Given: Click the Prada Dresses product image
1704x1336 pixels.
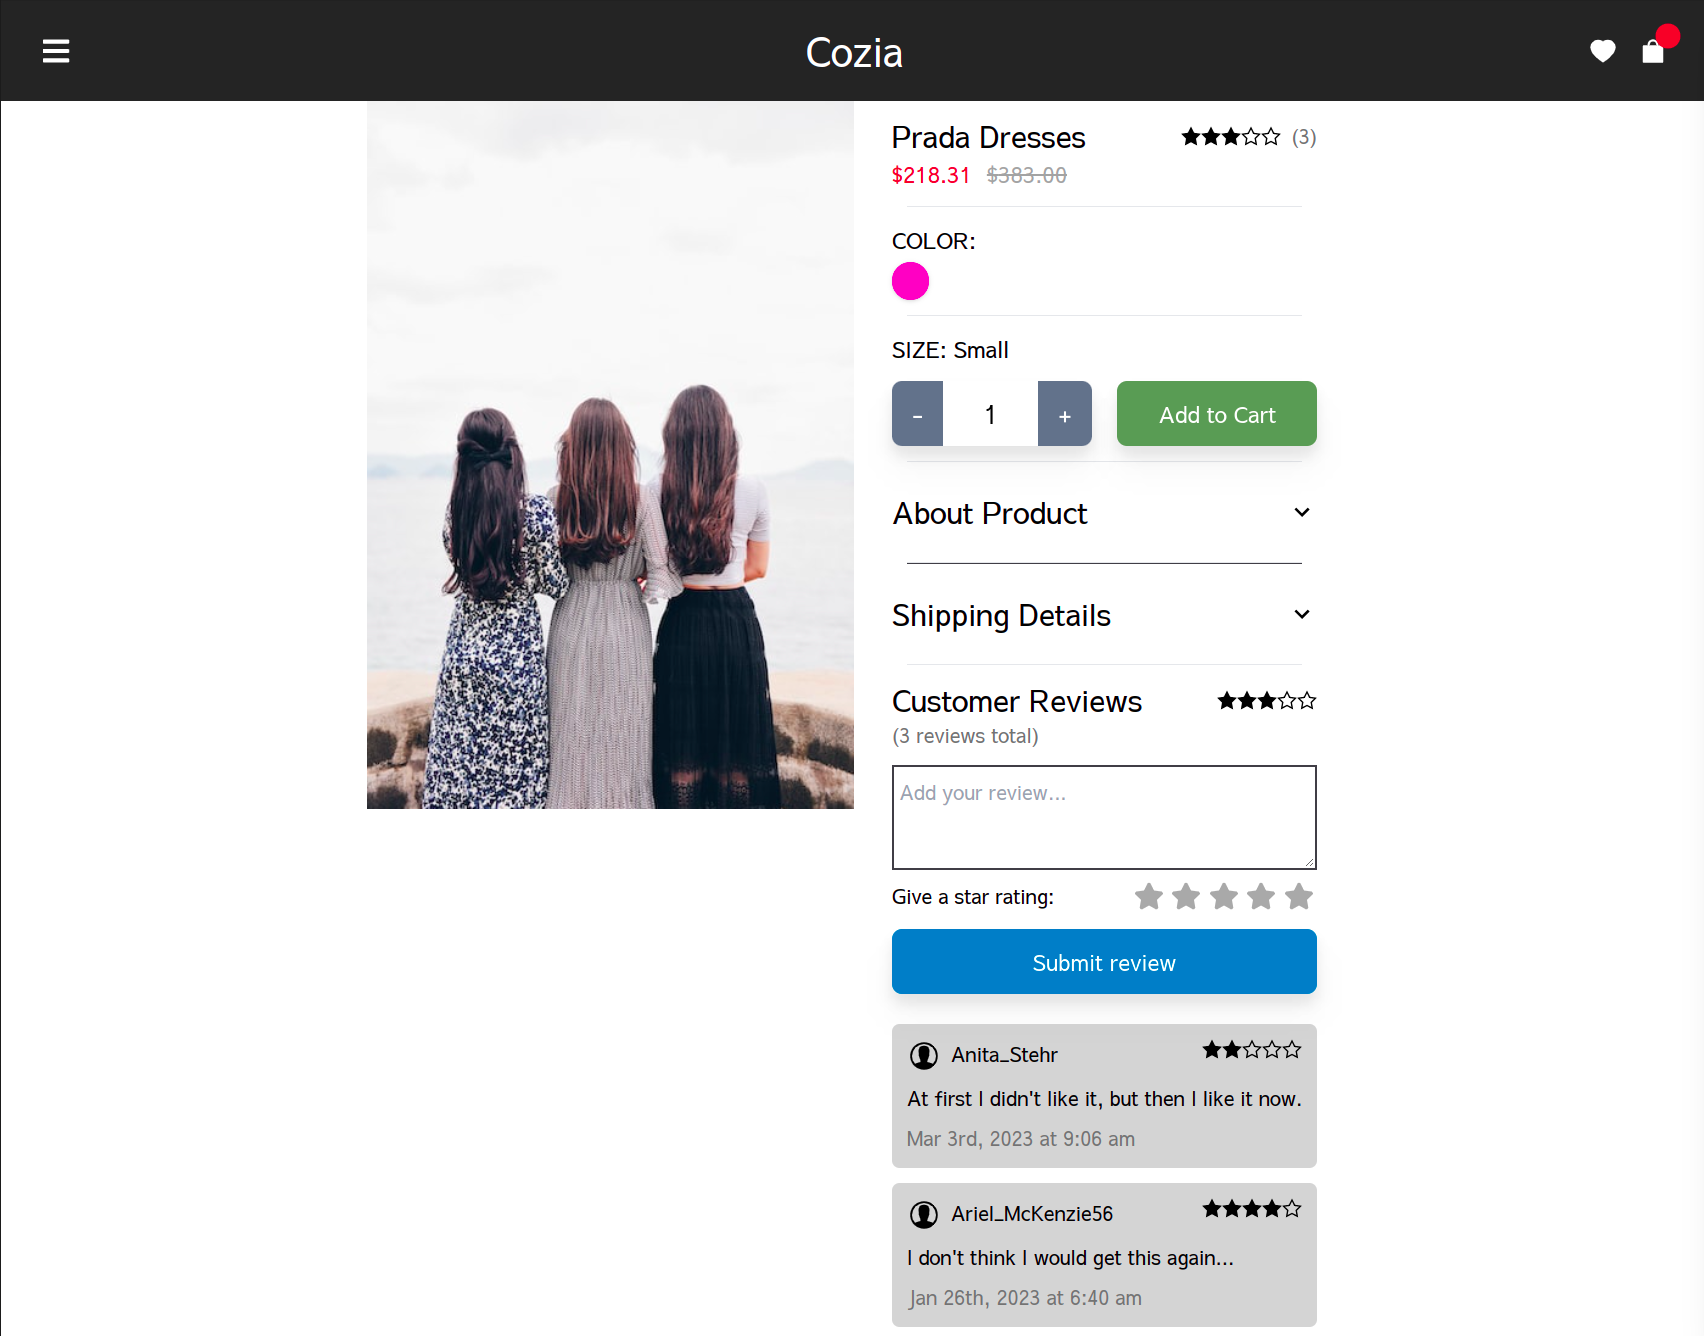Looking at the screenshot, I should tap(610, 455).
